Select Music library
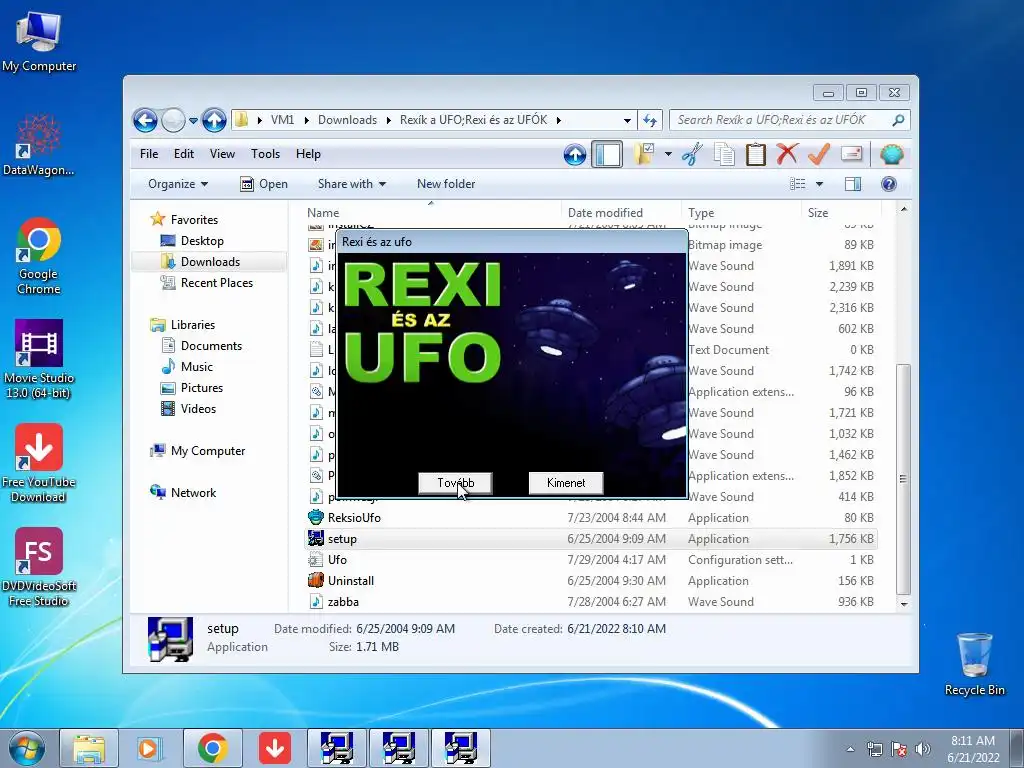 [x=197, y=367]
